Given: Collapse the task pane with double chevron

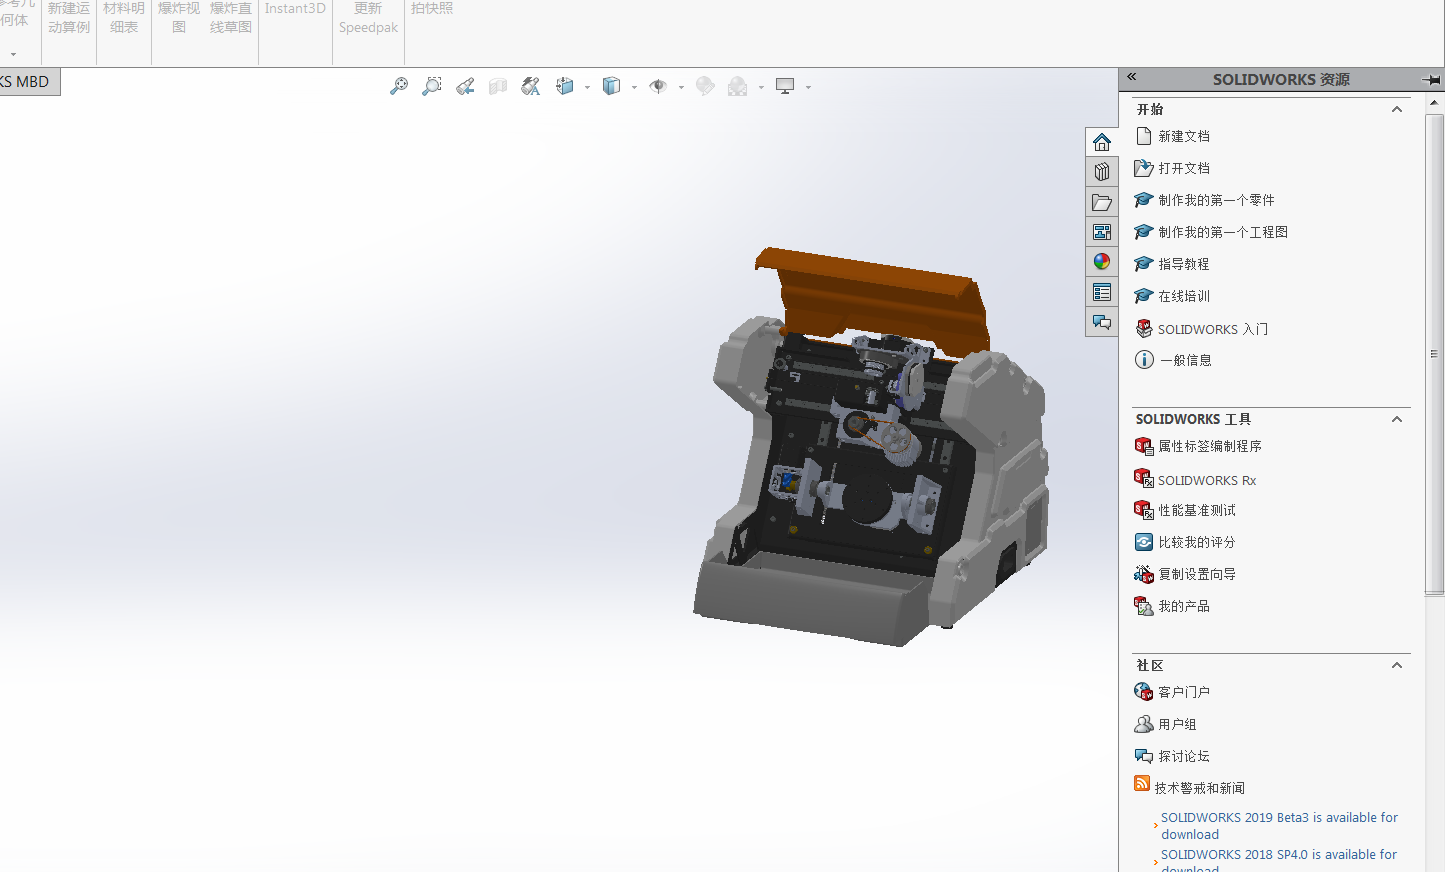Looking at the screenshot, I should click(1132, 77).
